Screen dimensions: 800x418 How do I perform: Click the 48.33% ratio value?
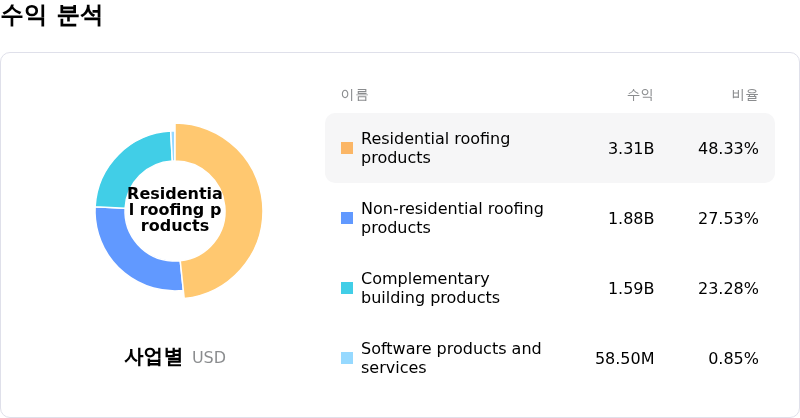click(x=728, y=148)
